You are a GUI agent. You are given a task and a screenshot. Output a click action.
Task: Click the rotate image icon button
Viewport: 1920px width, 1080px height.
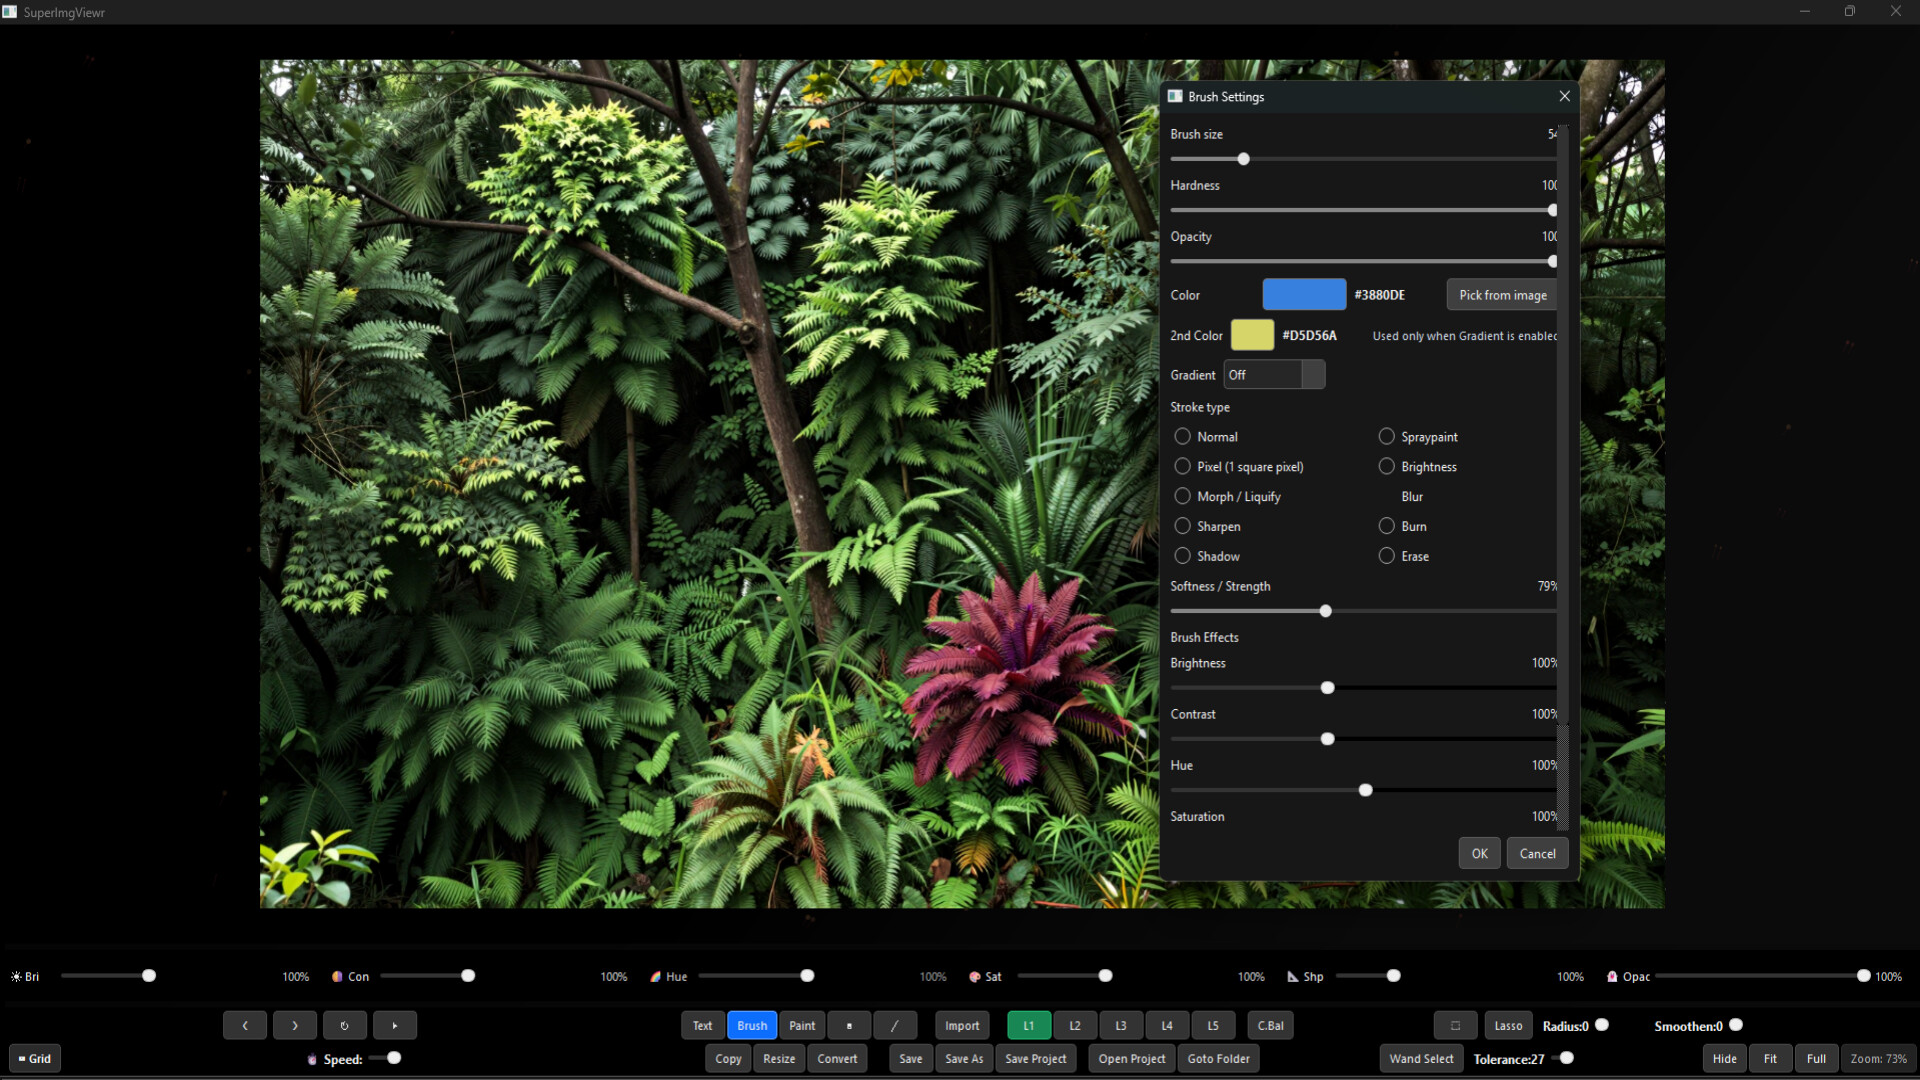coord(345,1025)
